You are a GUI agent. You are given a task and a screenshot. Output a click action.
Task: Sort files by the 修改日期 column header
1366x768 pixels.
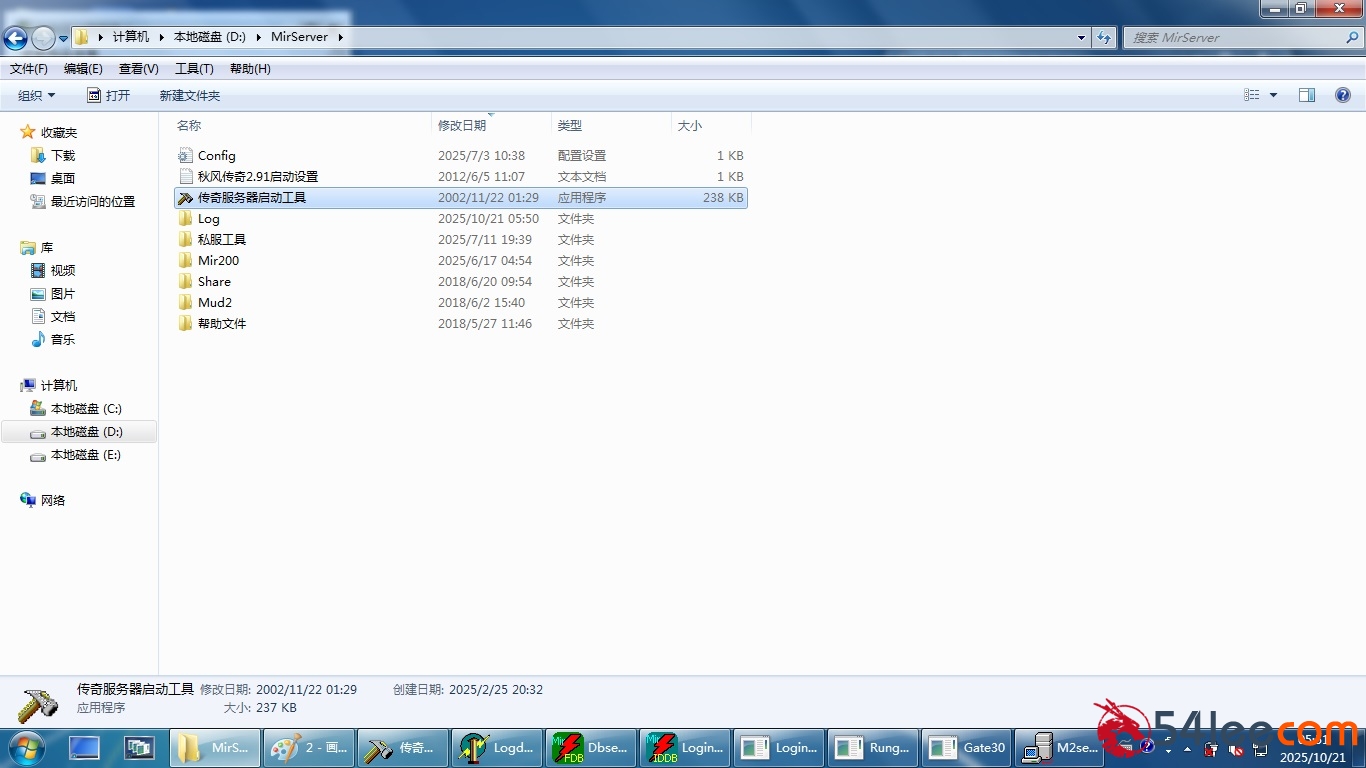coord(462,126)
